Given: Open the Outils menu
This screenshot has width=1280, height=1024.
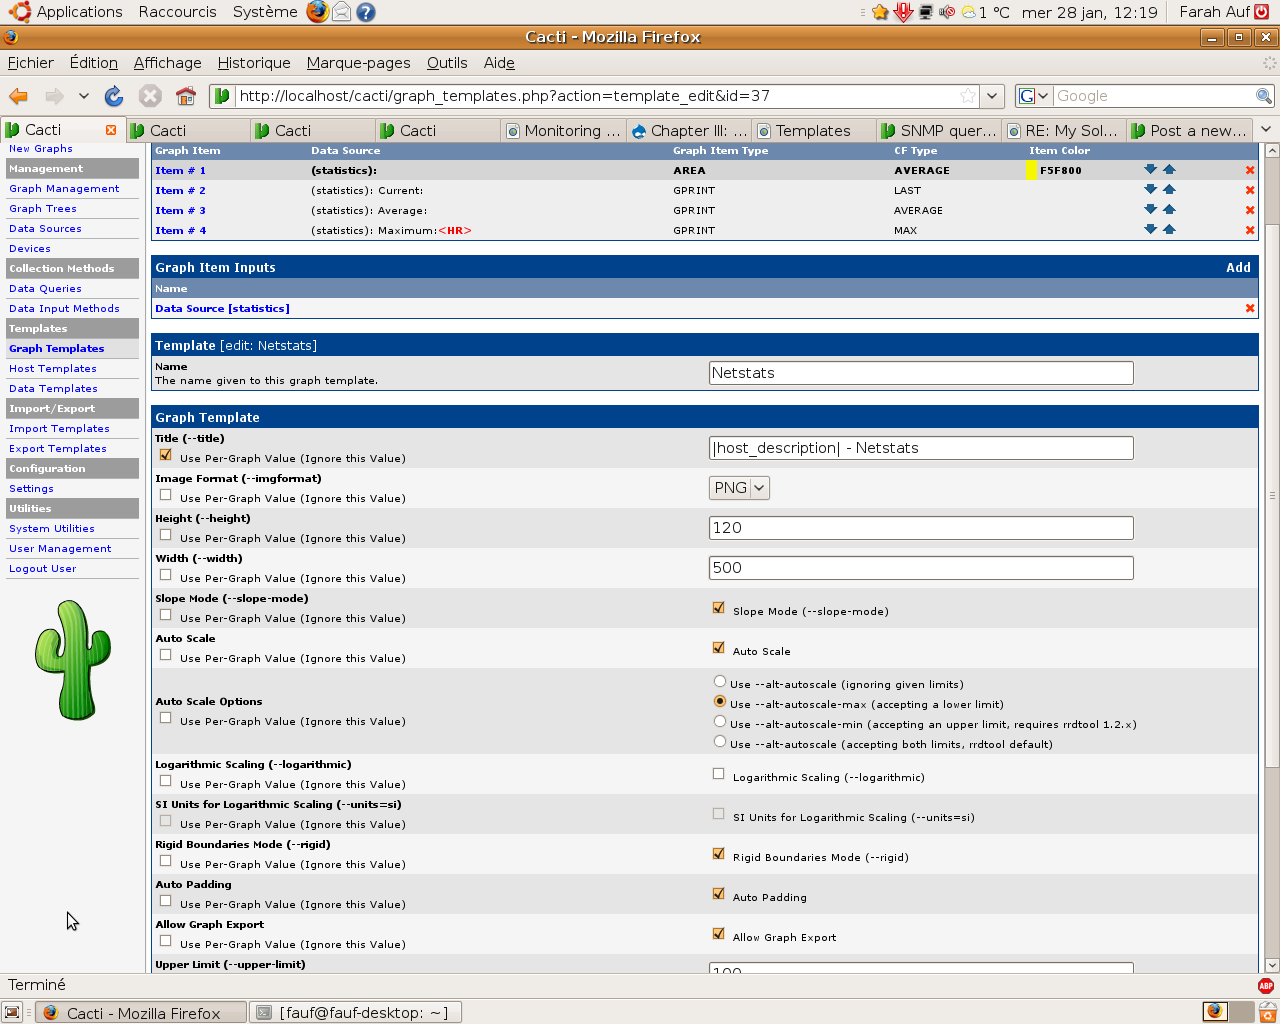Looking at the screenshot, I should 447,63.
